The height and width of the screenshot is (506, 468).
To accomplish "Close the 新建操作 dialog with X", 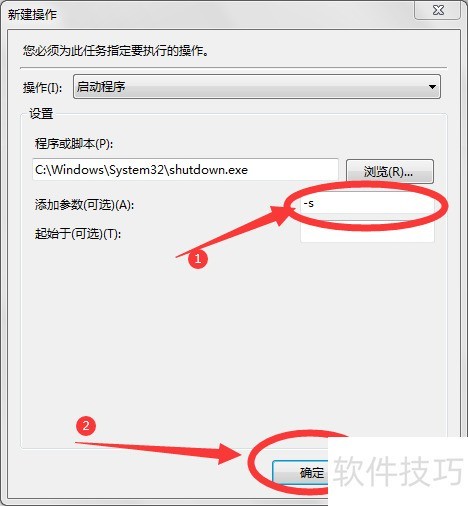I will click(438, 10).
